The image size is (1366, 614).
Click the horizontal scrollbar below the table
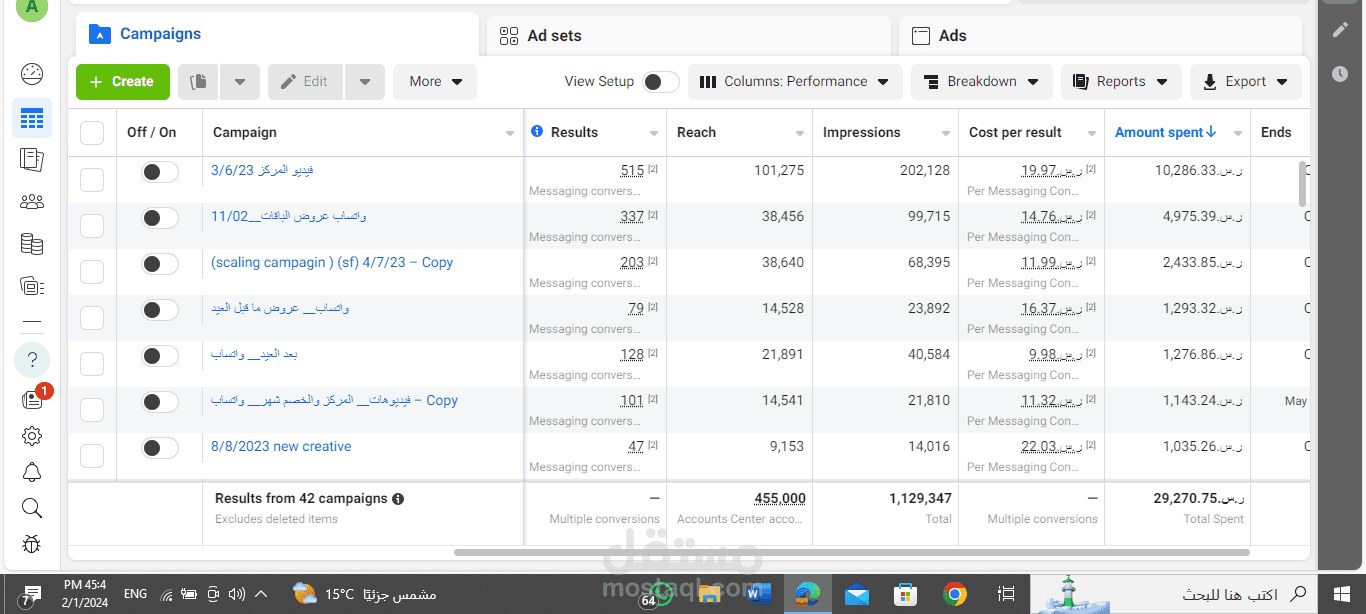tap(851, 552)
